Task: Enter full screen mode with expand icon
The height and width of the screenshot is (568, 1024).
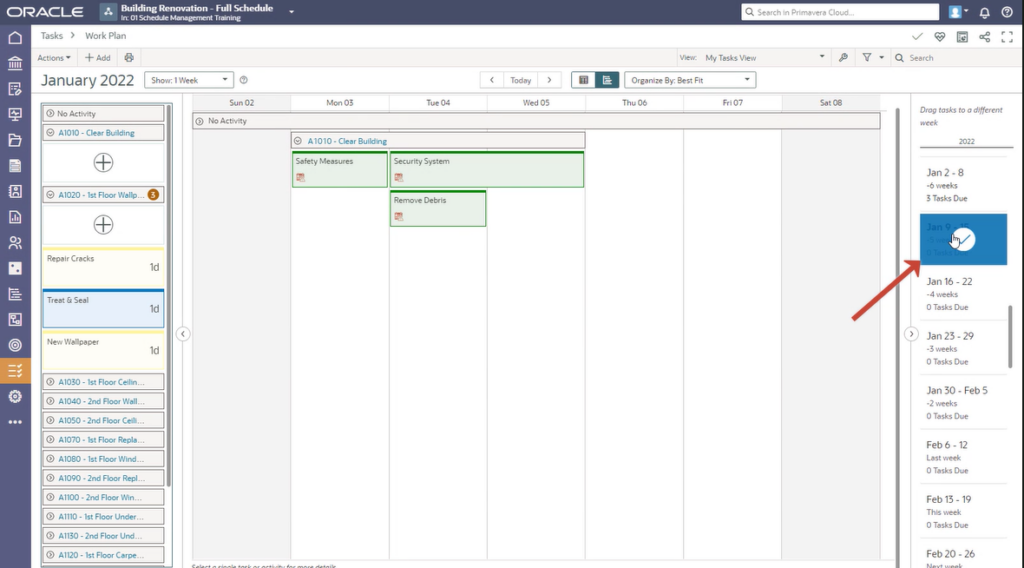Action: coord(1007,37)
